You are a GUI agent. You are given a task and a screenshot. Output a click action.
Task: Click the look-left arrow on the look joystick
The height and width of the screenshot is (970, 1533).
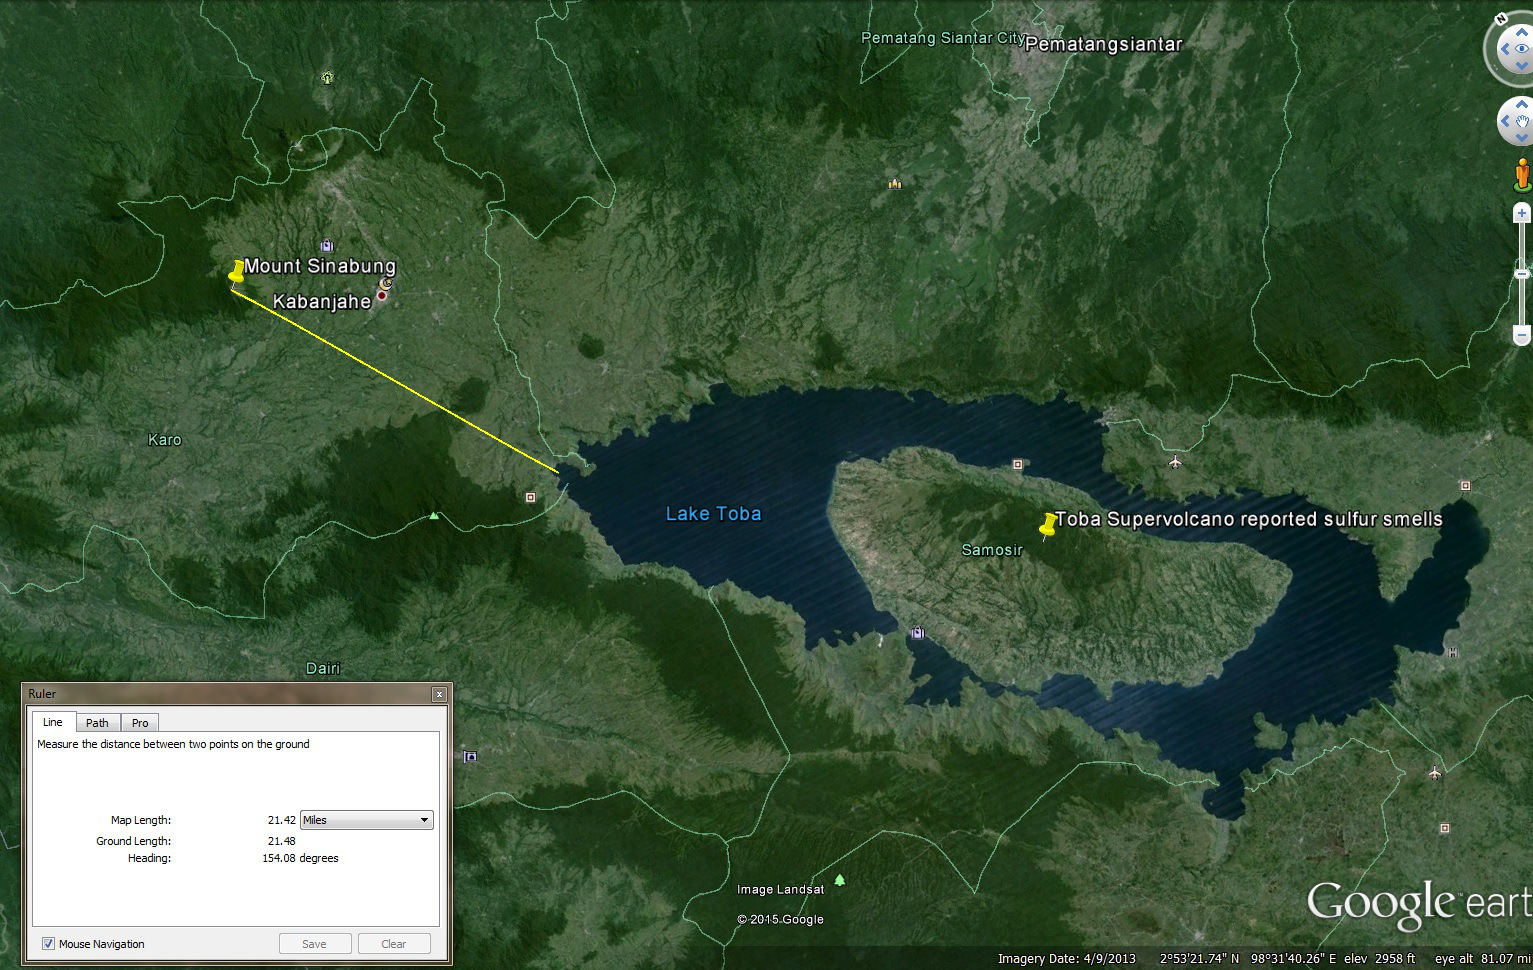click(1505, 49)
